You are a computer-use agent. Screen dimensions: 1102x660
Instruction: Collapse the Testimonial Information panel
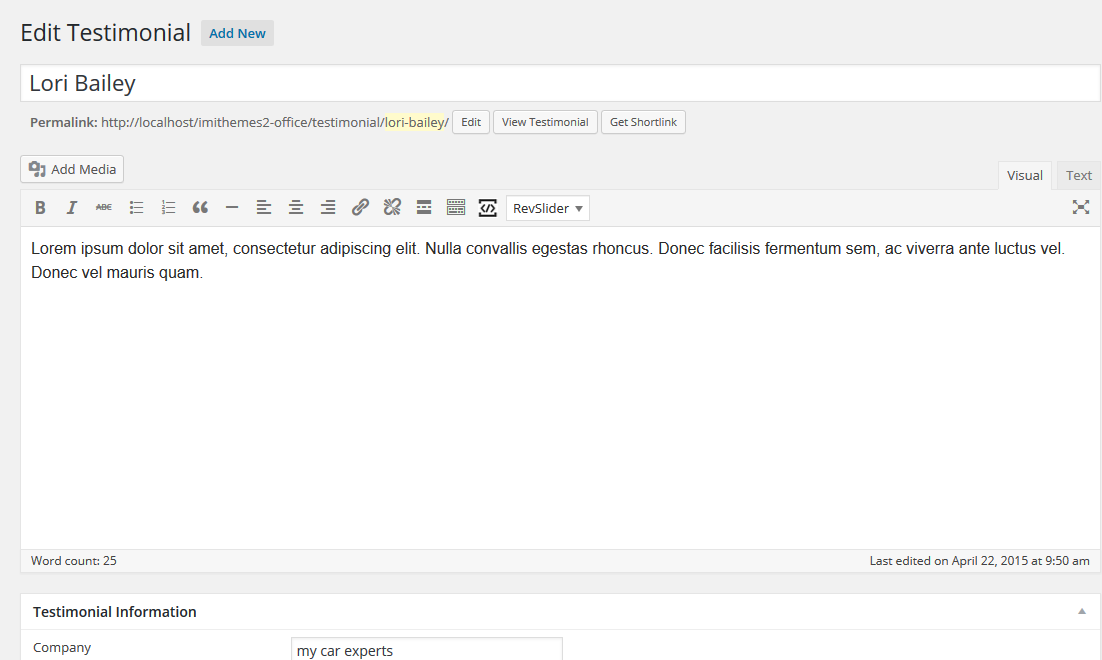(x=1082, y=612)
